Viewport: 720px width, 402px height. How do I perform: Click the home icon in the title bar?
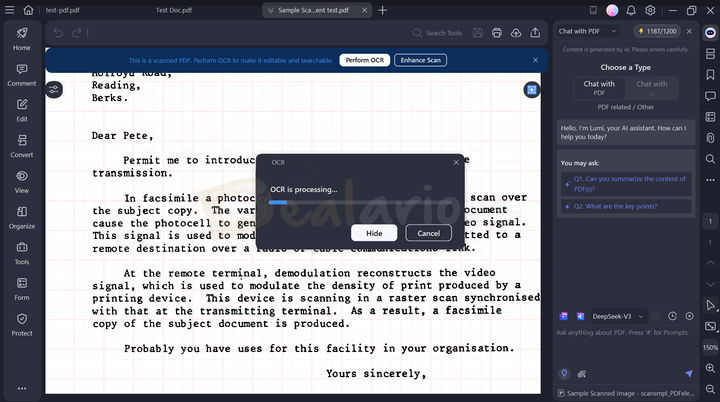pos(28,10)
